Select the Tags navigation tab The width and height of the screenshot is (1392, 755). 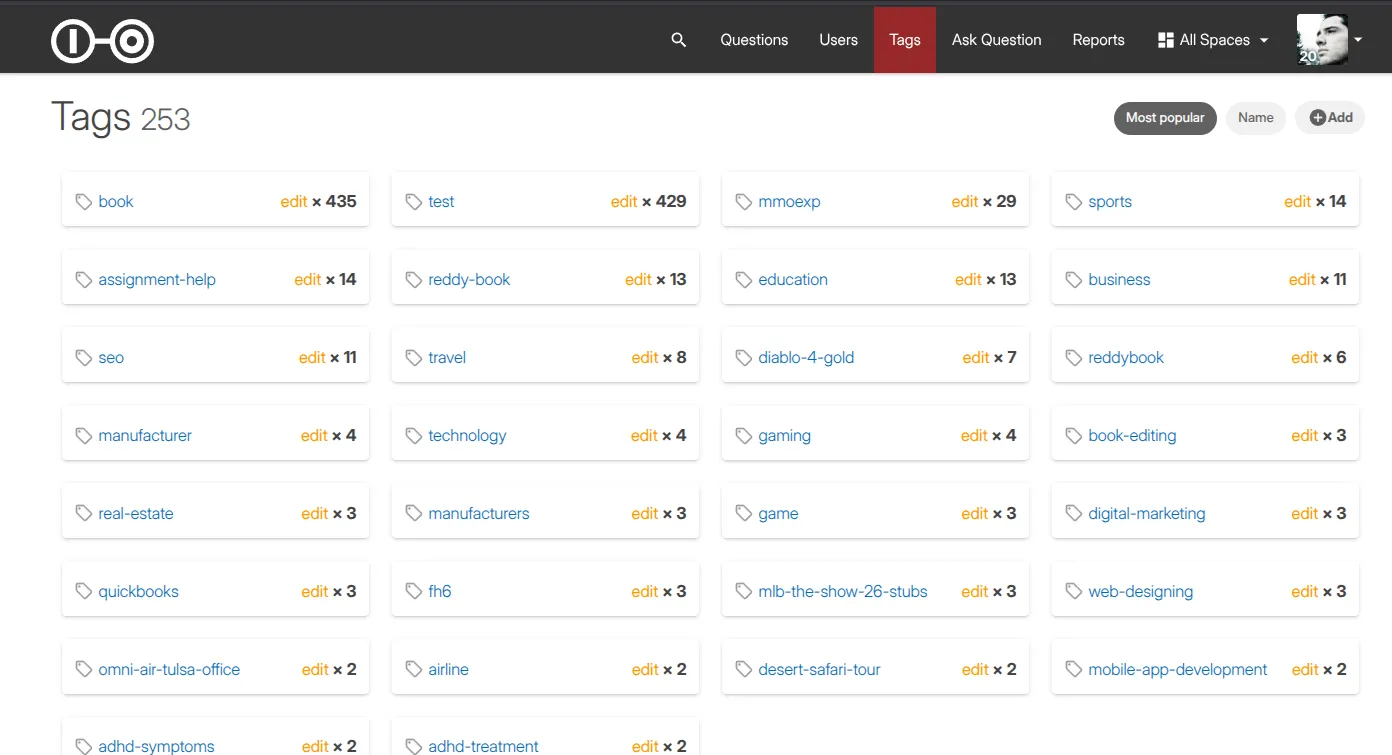pos(905,40)
